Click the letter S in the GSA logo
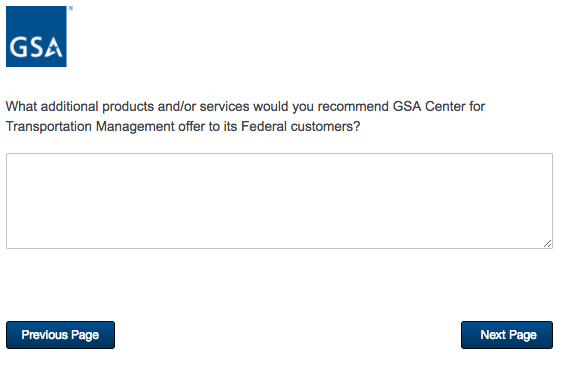Viewport: 565px width, 369px height. pyautogui.click(x=36, y=48)
